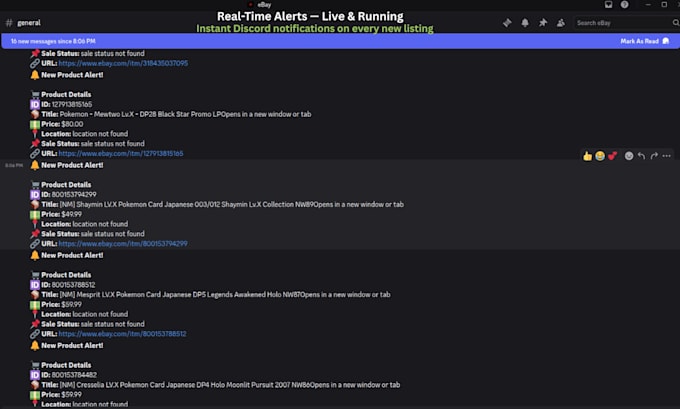Click Product Details heading above ID 800153784482
Image resolution: width=680 pixels, height=409 pixels.
coord(66,365)
